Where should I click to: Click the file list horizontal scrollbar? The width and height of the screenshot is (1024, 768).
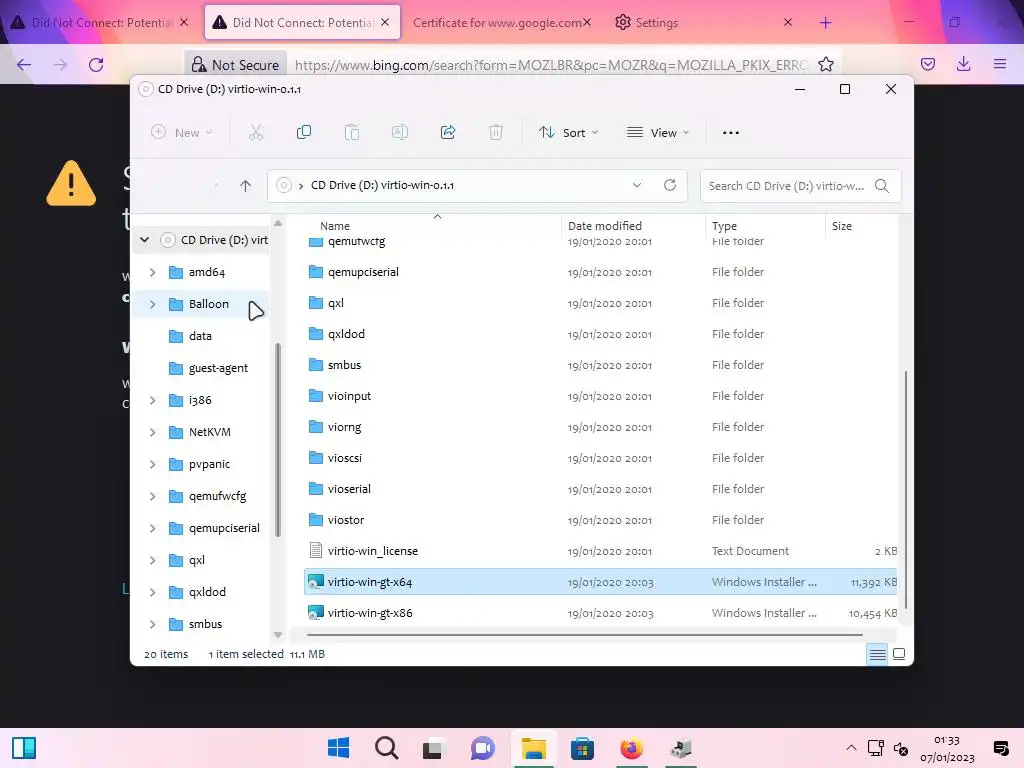584,634
